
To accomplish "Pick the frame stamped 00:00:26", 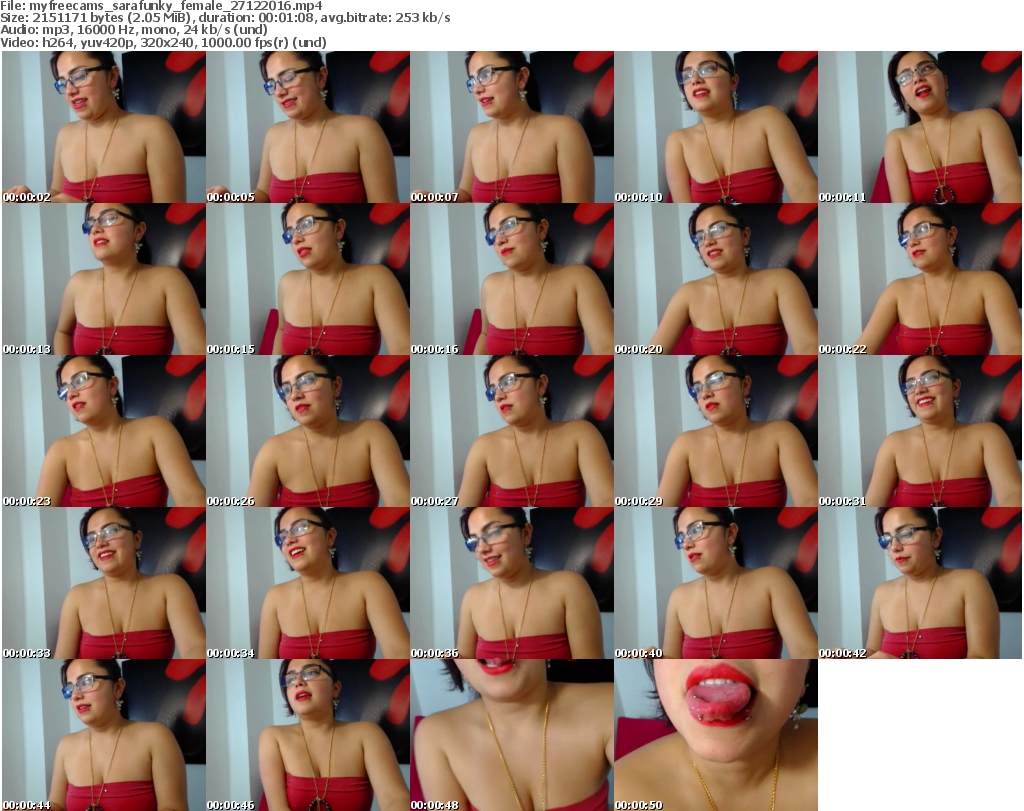I will (308, 432).
